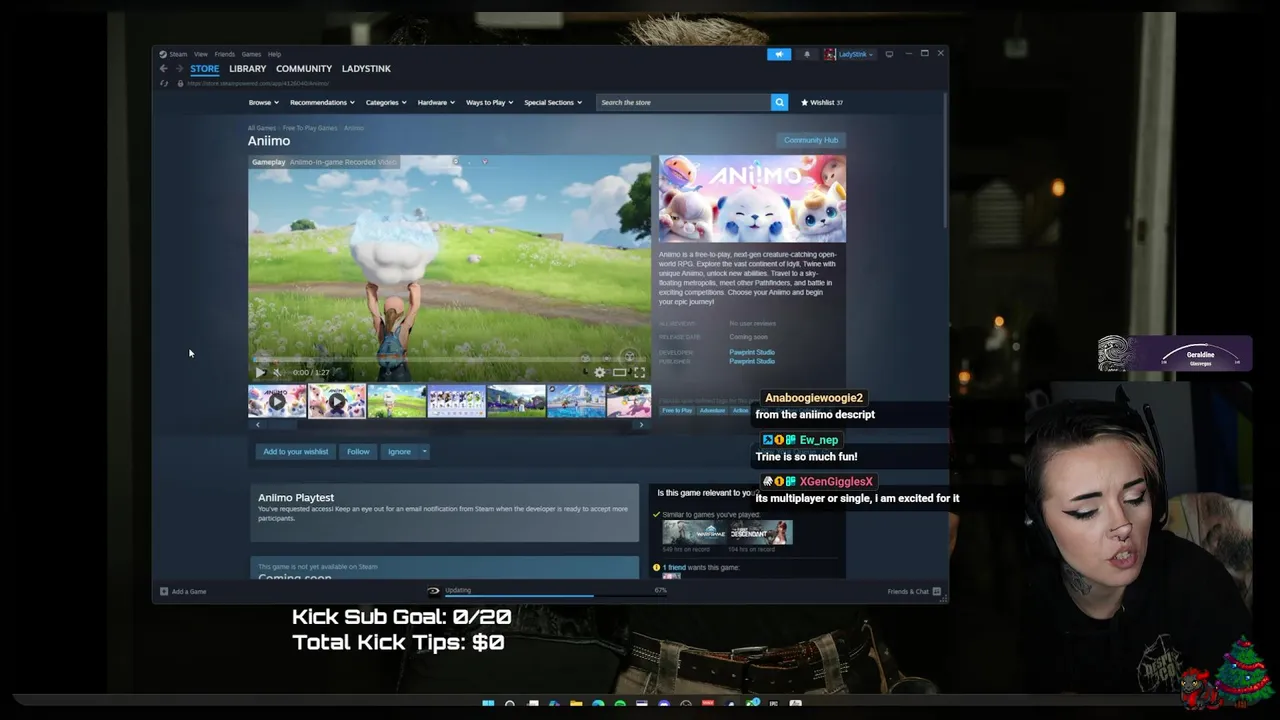
Task: Click the Search the store field
Action: tap(684, 102)
